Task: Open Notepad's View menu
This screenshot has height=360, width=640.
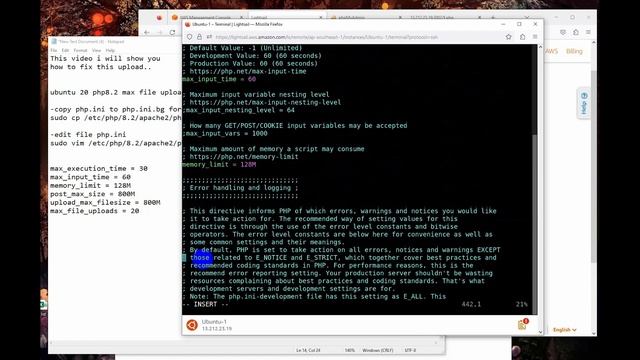Action: tap(96, 50)
